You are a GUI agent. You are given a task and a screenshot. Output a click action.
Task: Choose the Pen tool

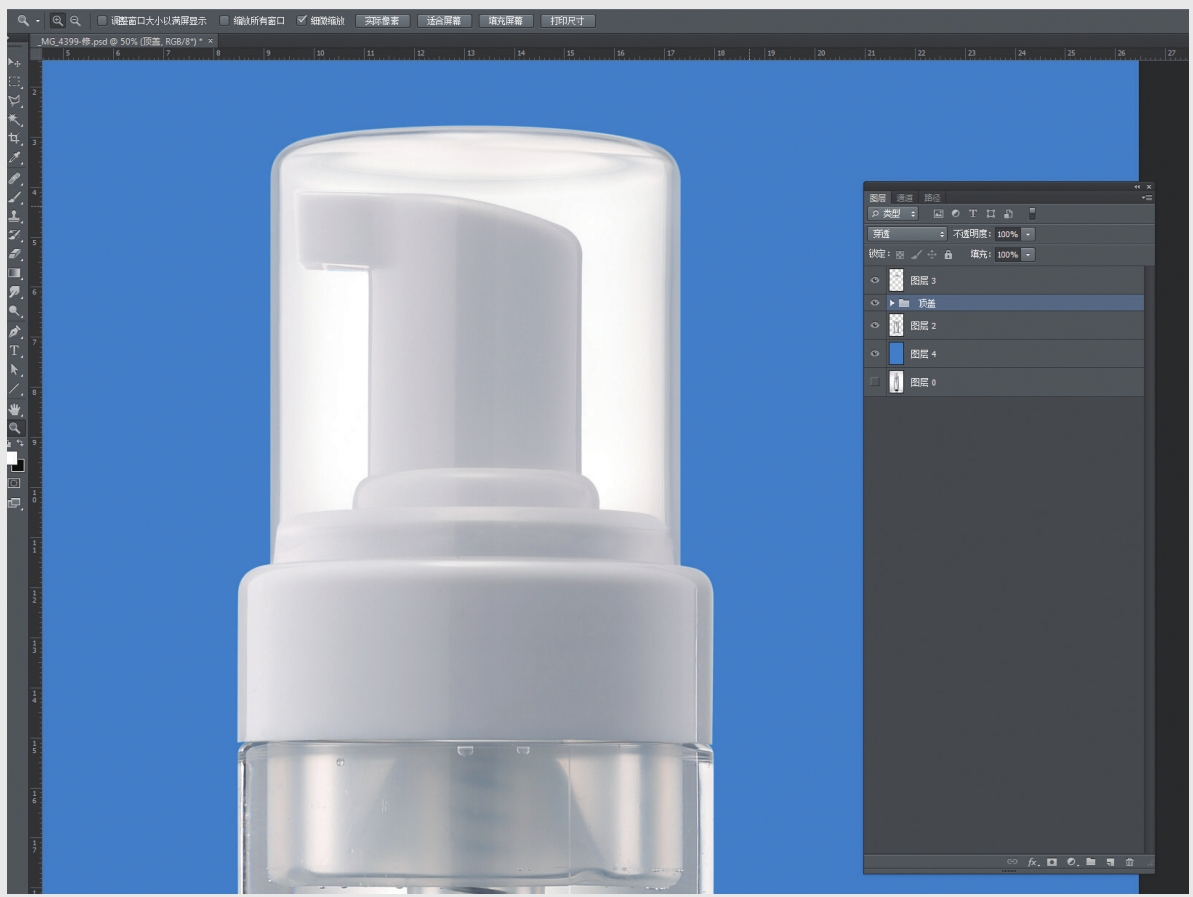click(x=14, y=331)
